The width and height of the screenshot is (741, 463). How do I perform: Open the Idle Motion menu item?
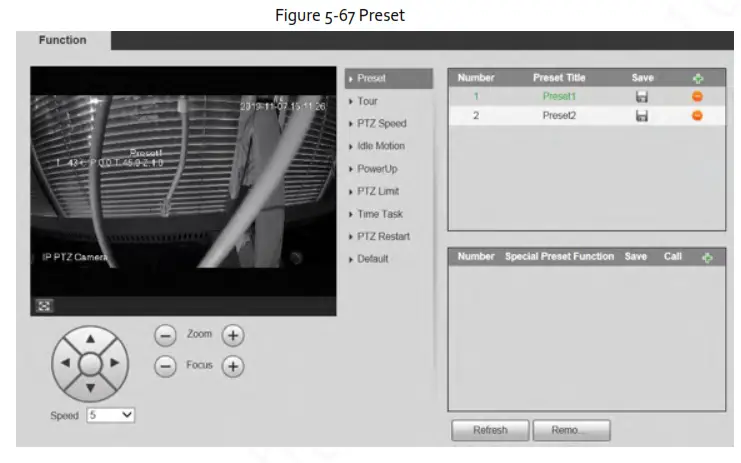pyautogui.click(x=381, y=146)
